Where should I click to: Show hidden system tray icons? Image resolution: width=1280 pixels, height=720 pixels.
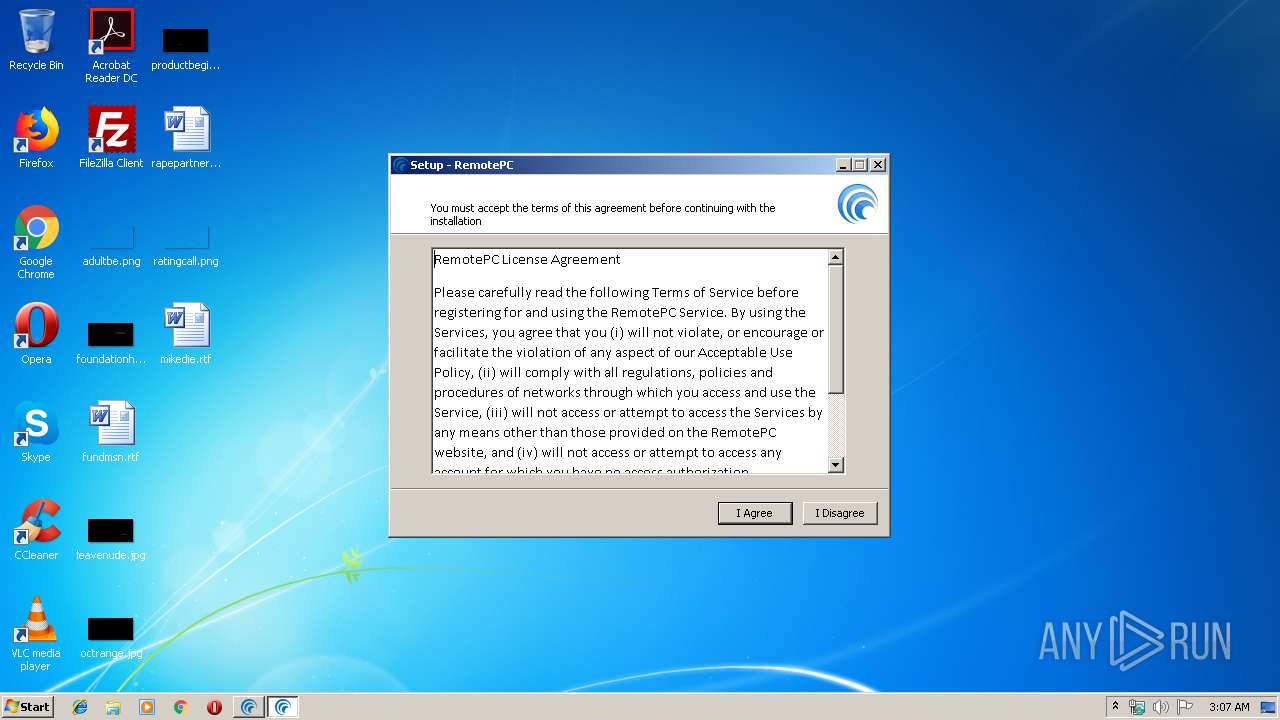click(x=1116, y=707)
